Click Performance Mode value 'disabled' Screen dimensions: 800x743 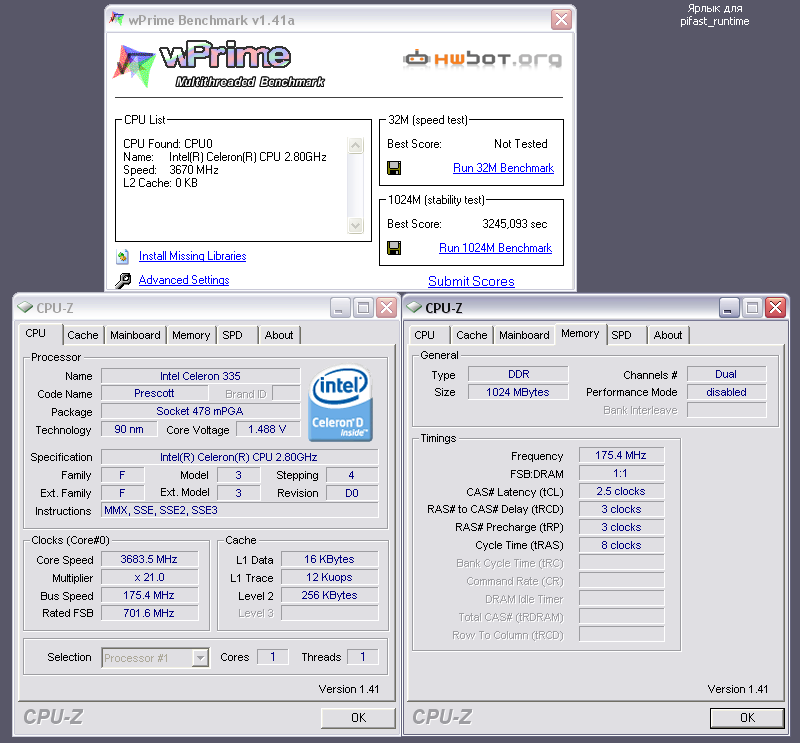(727, 392)
